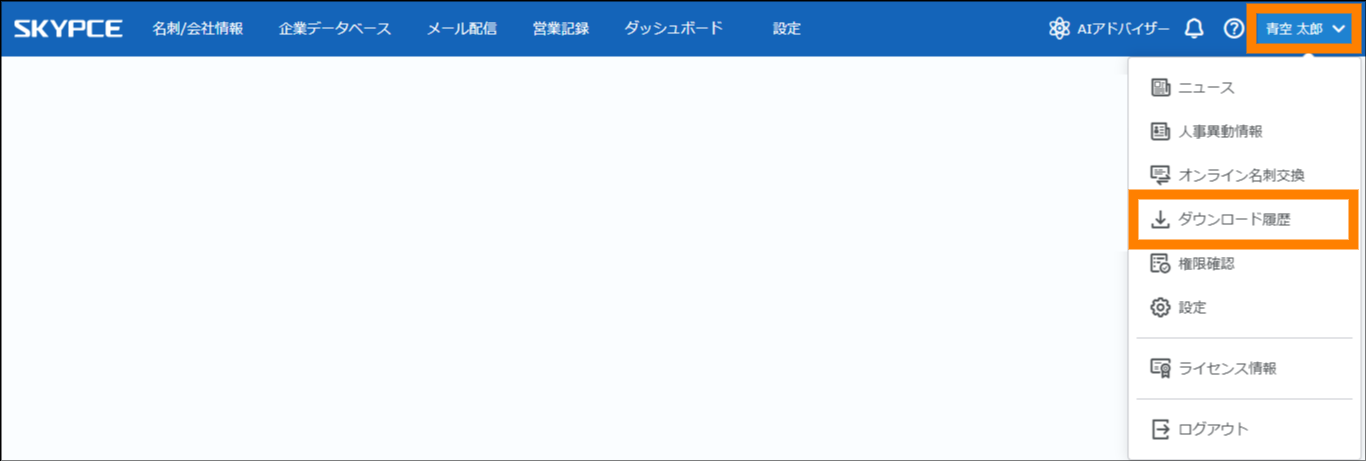Click the 権限確認 checklist icon
Viewport: 1366px width, 461px height.
[1160, 264]
